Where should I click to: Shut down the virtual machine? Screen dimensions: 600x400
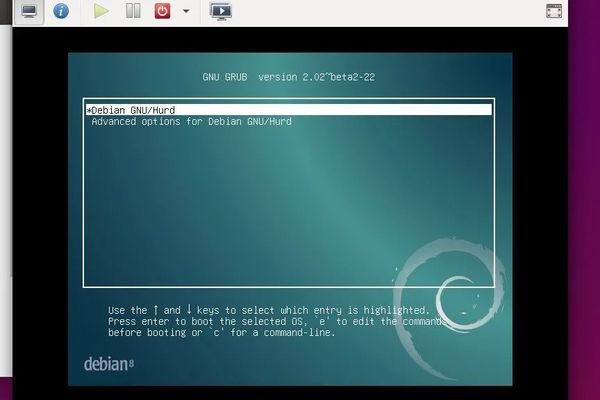click(x=162, y=11)
